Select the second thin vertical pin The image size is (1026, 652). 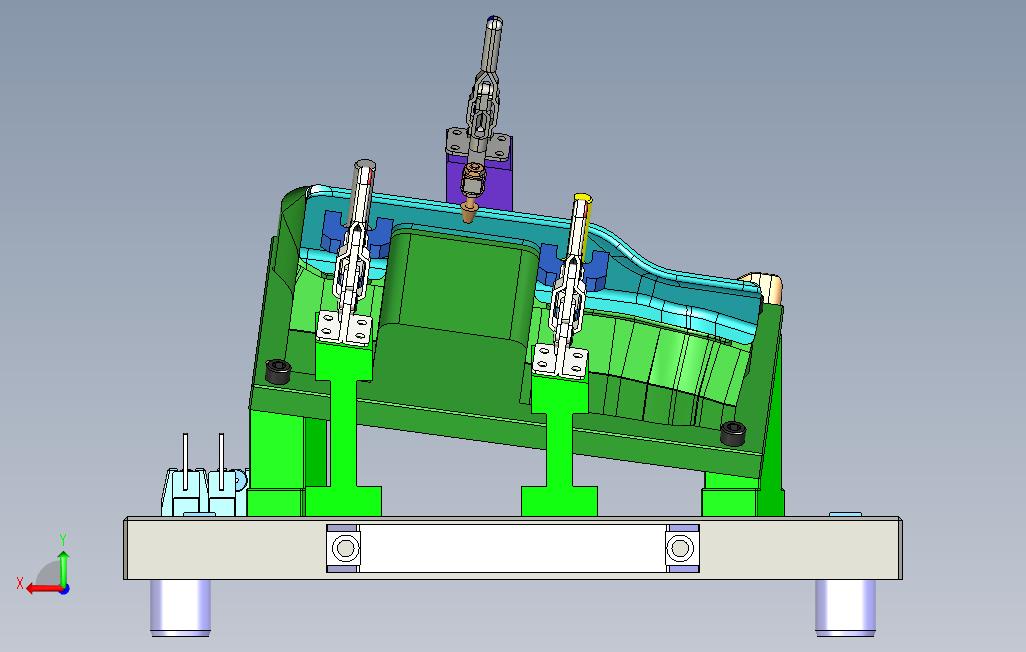pyautogui.click(x=222, y=462)
